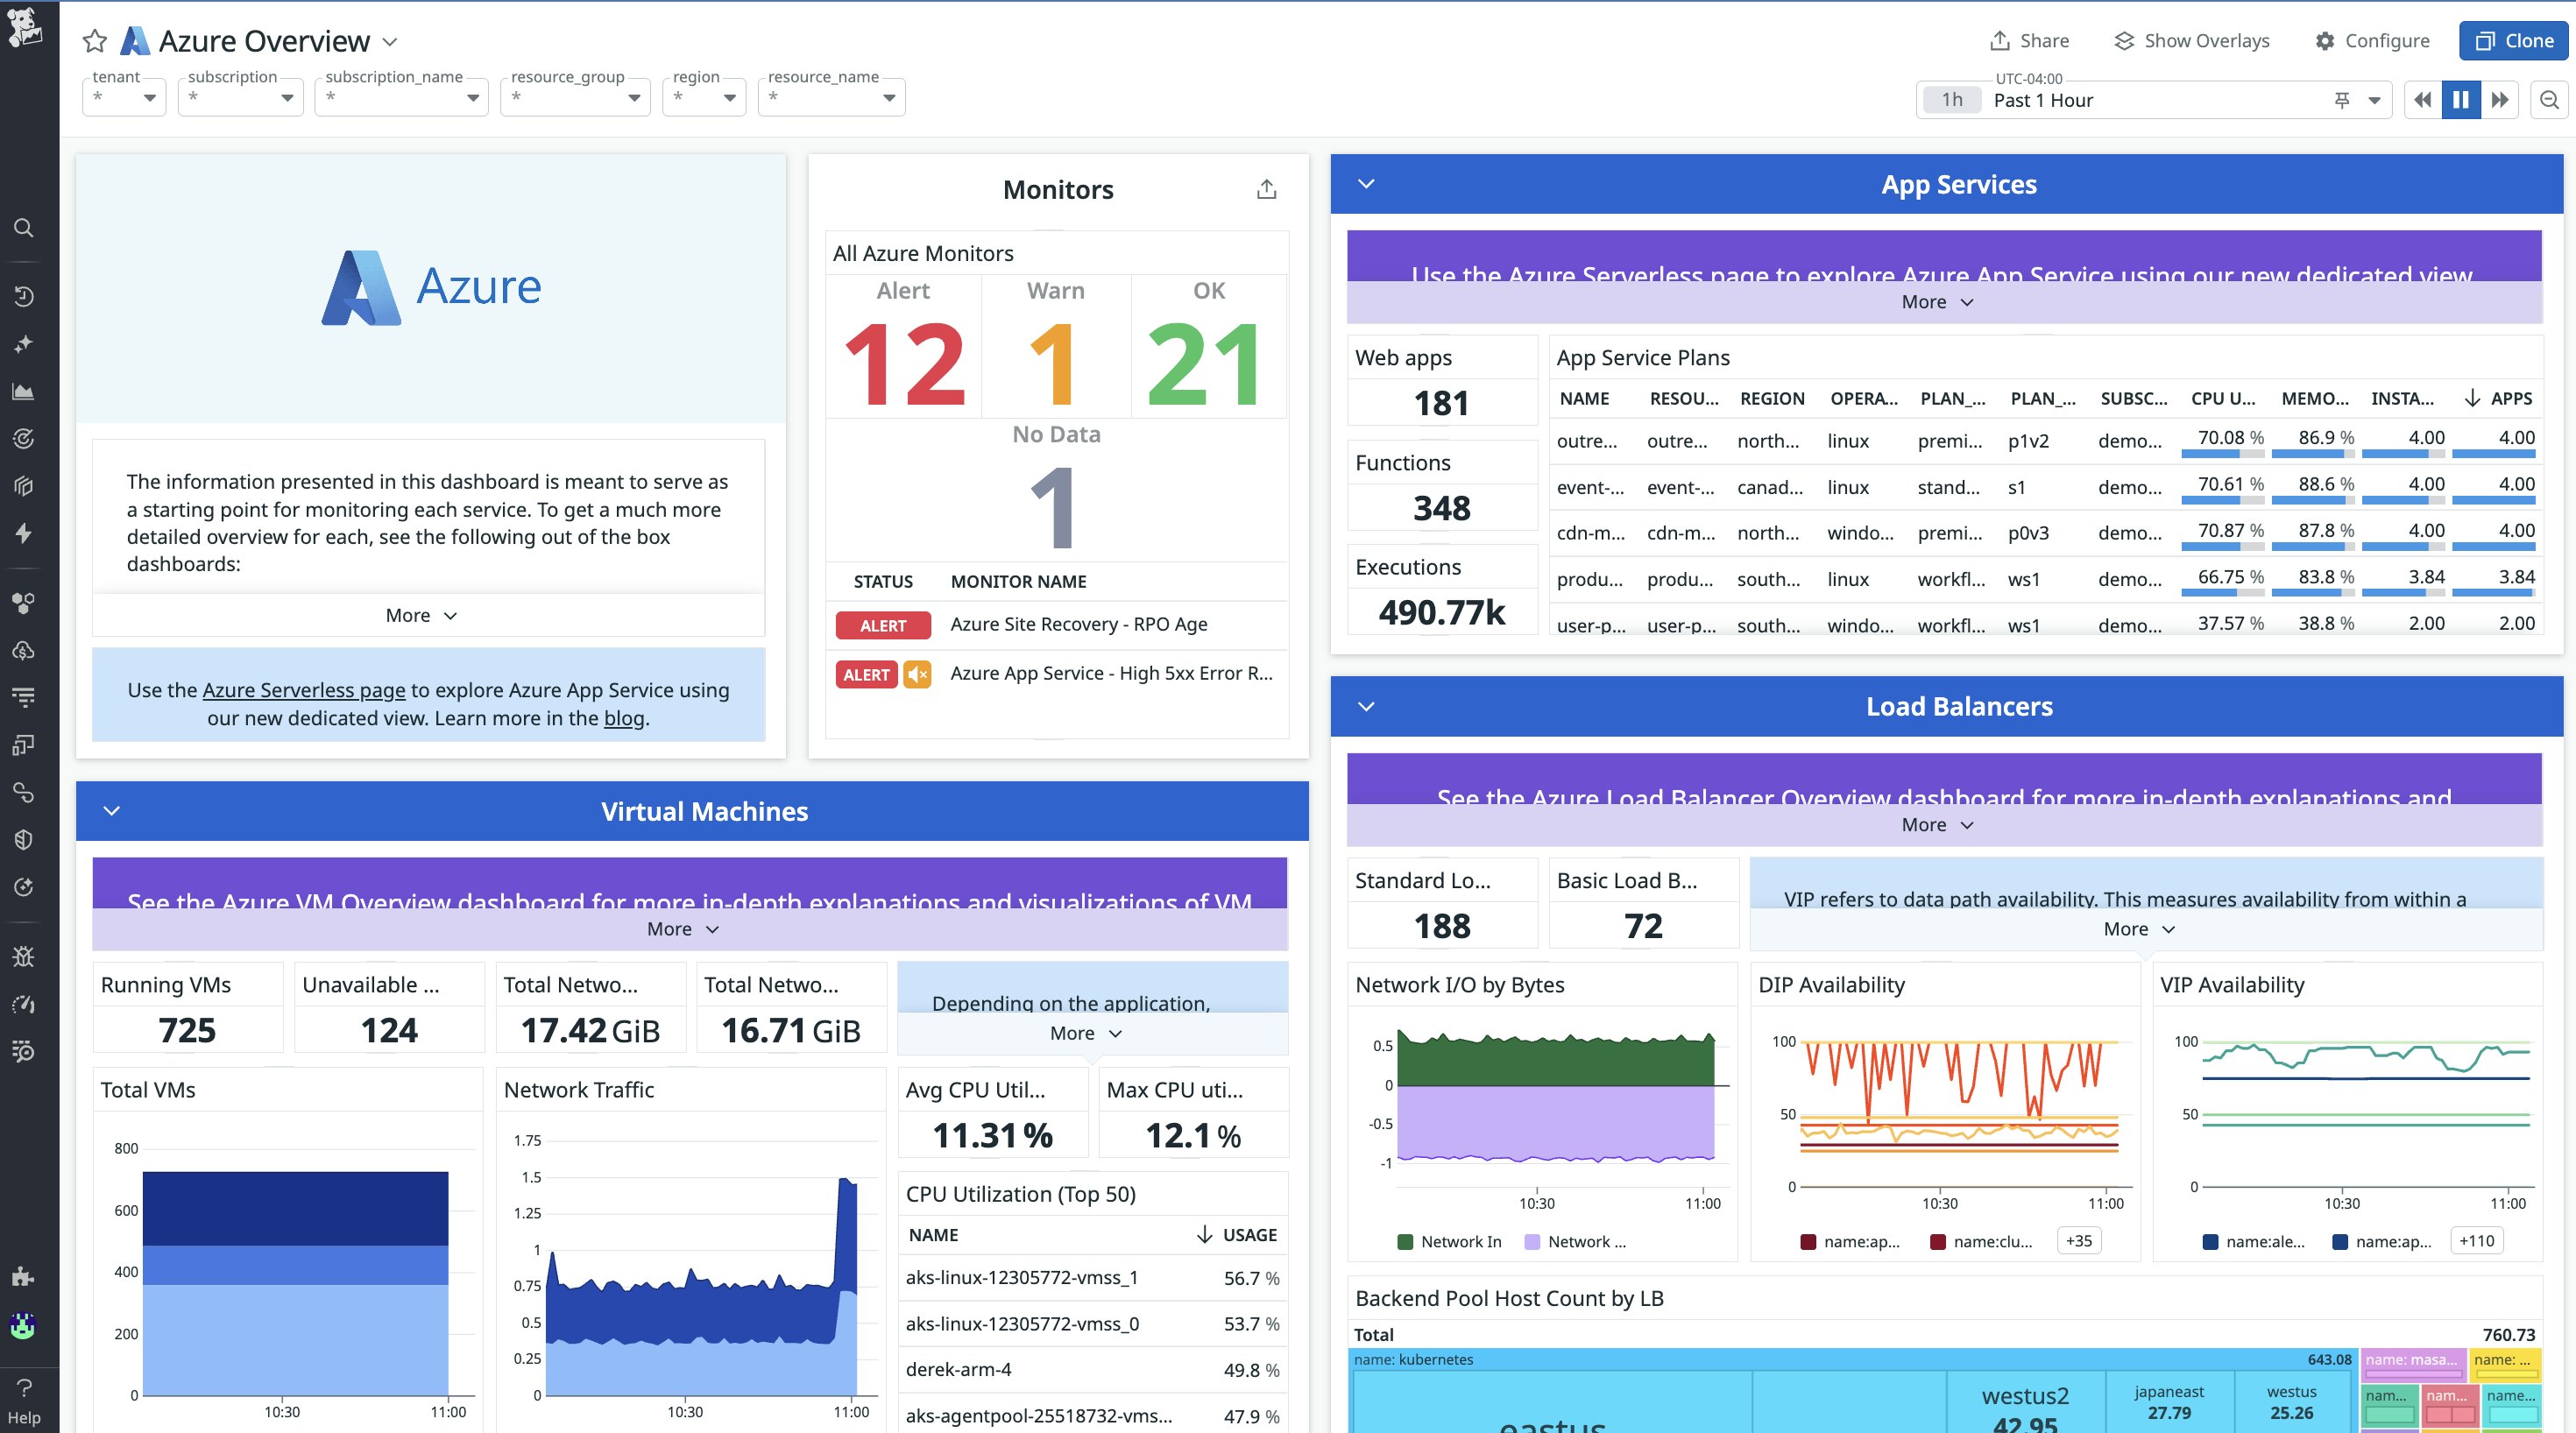Sort App Service Plans by APPS column
The image size is (2576, 1433).
(x=2498, y=398)
